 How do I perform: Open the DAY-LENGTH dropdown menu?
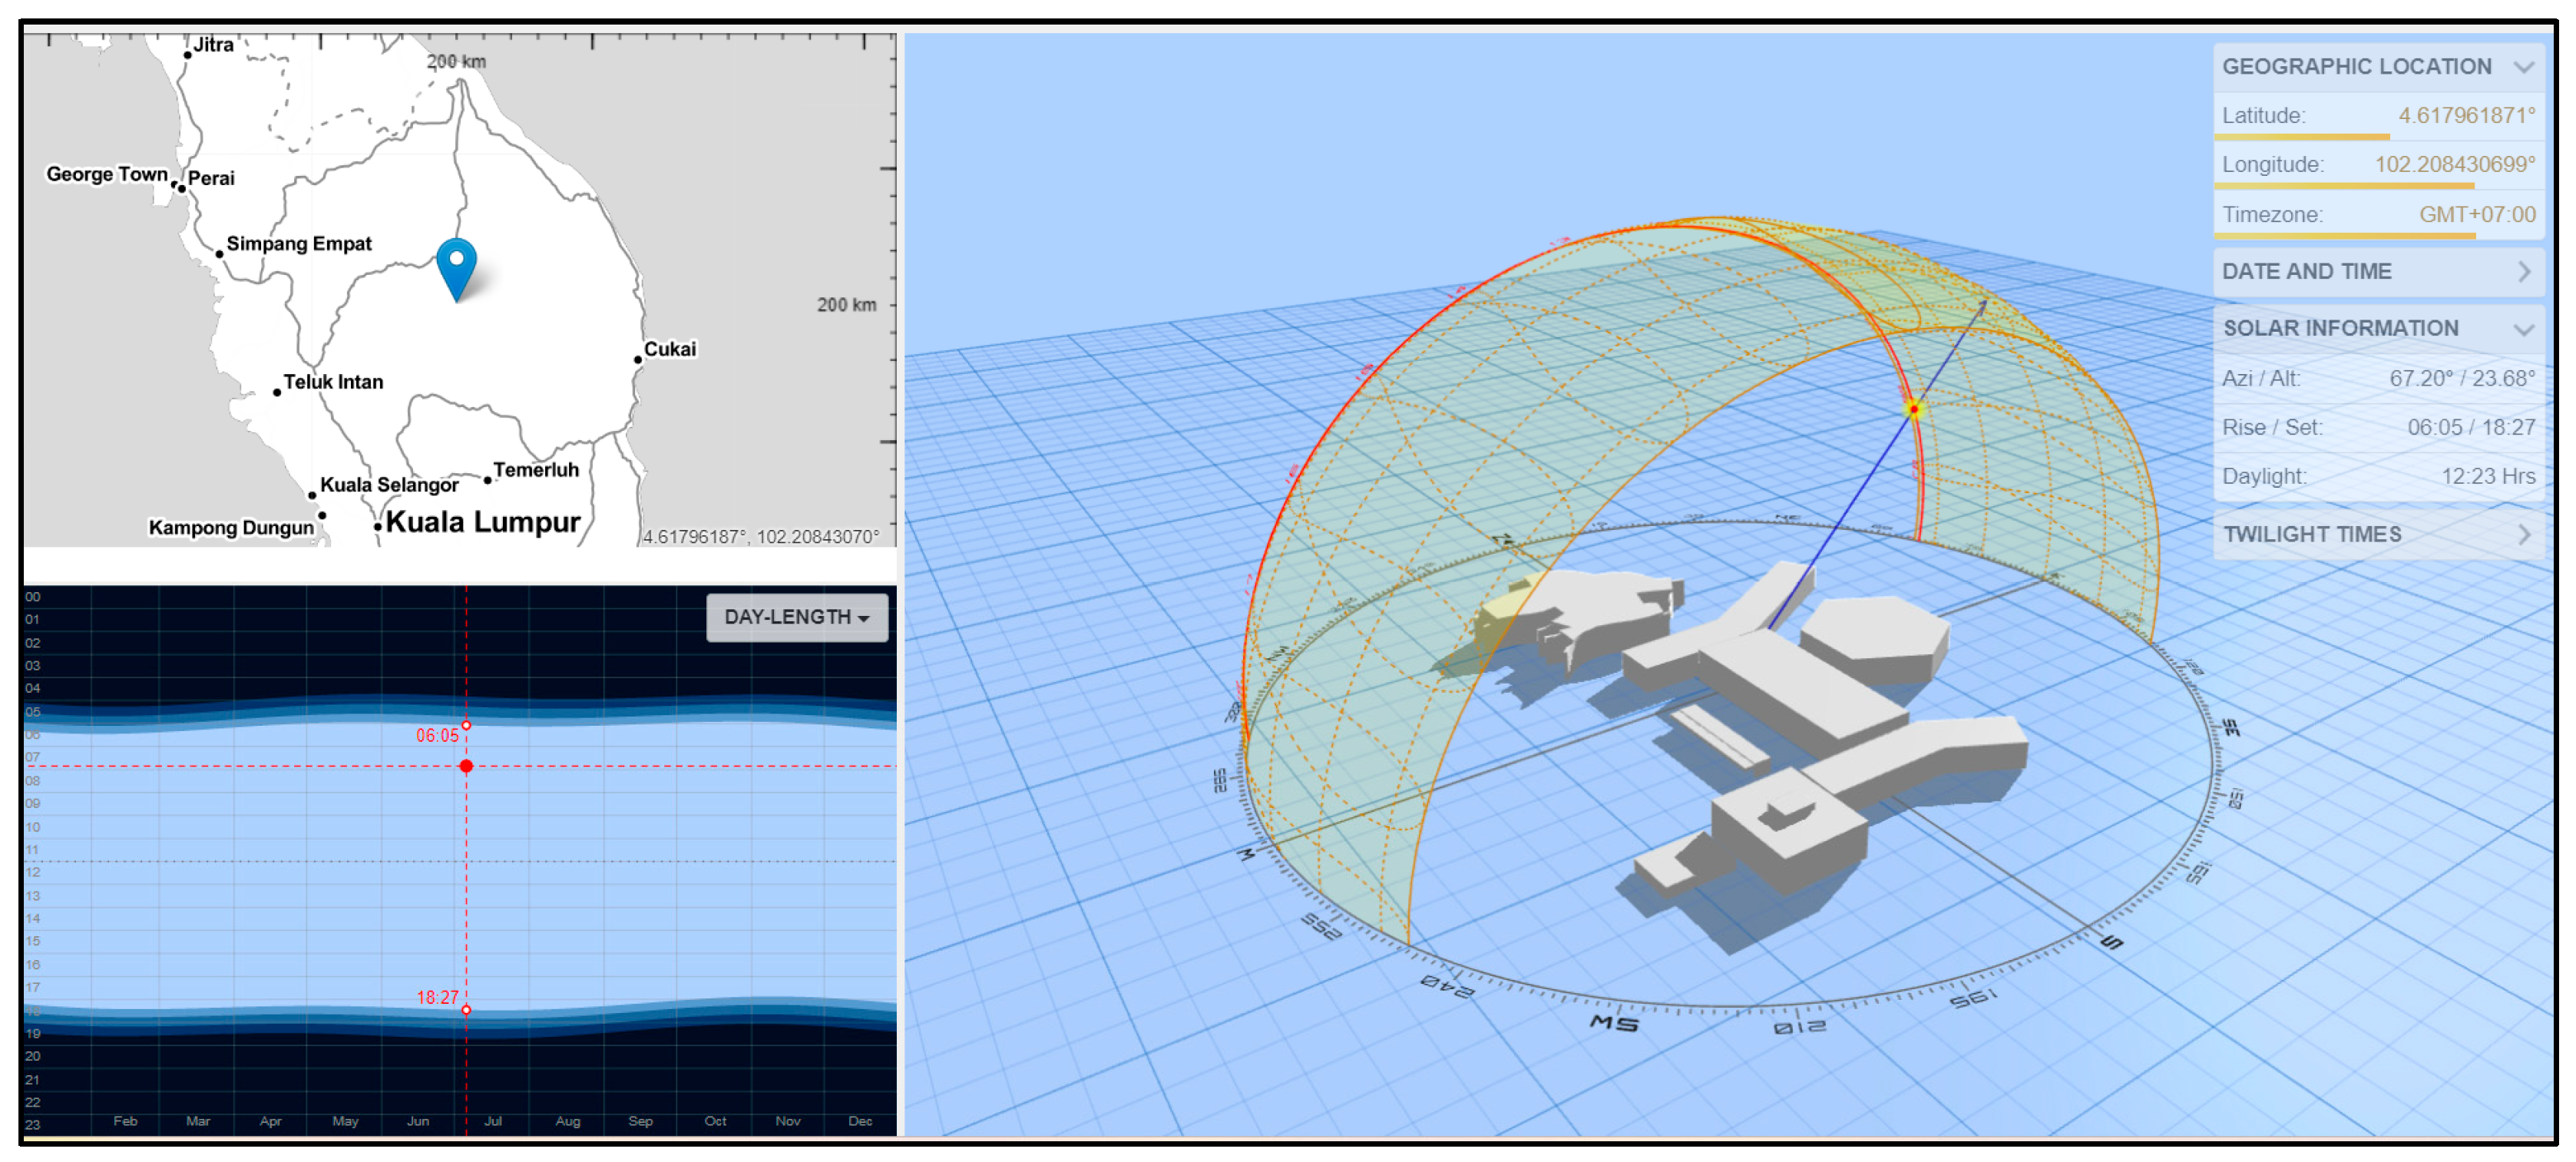[x=796, y=617]
